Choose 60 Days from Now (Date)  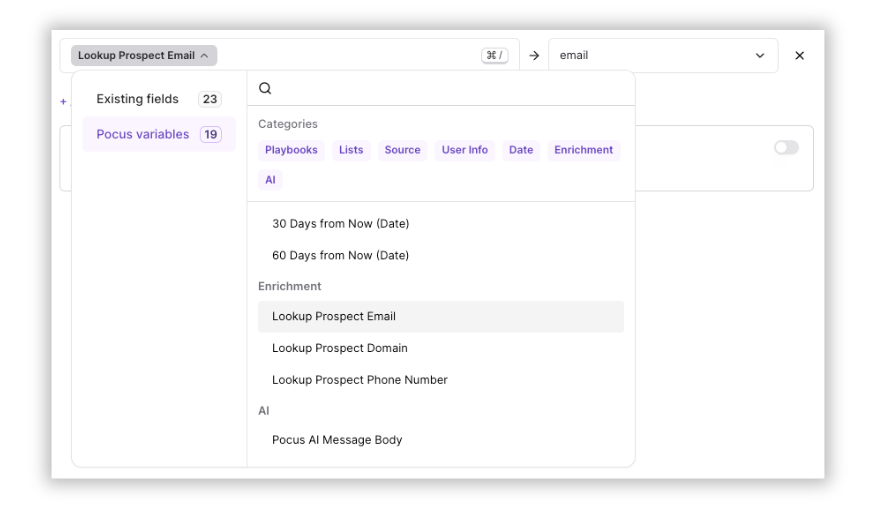click(x=441, y=255)
